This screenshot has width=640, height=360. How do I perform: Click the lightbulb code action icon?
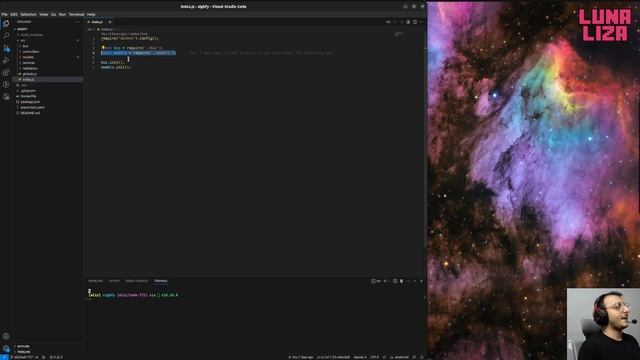tap(103, 48)
